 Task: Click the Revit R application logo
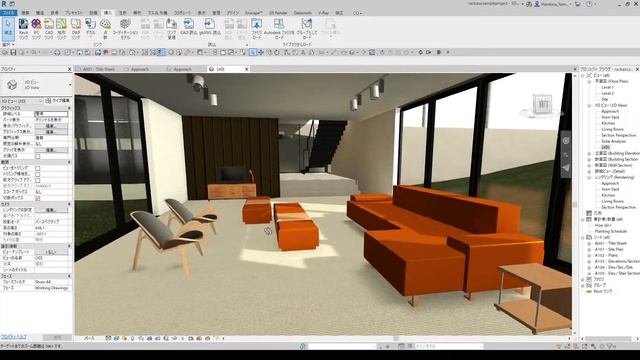coord(4,4)
